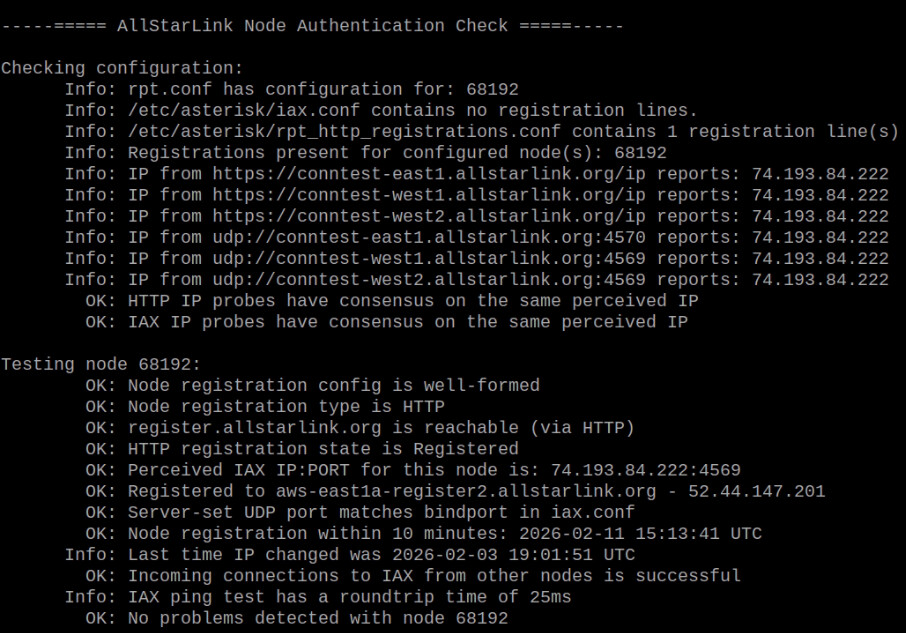Click the "Testing node 68192" line
906x633 pixels.
(x=100, y=364)
